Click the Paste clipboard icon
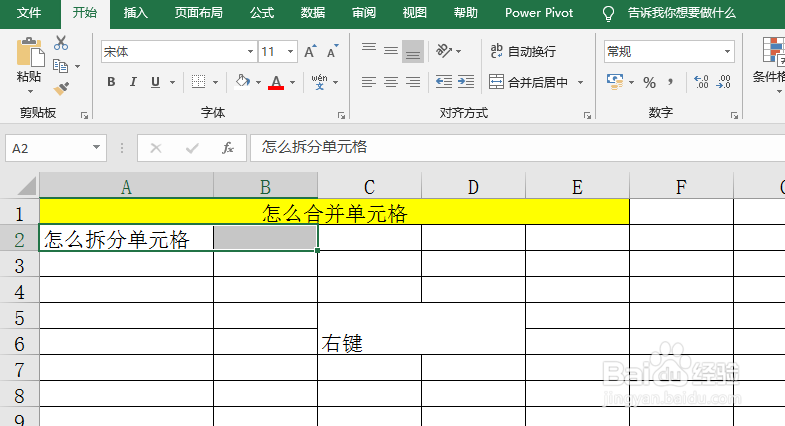 pyautogui.click(x=29, y=52)
